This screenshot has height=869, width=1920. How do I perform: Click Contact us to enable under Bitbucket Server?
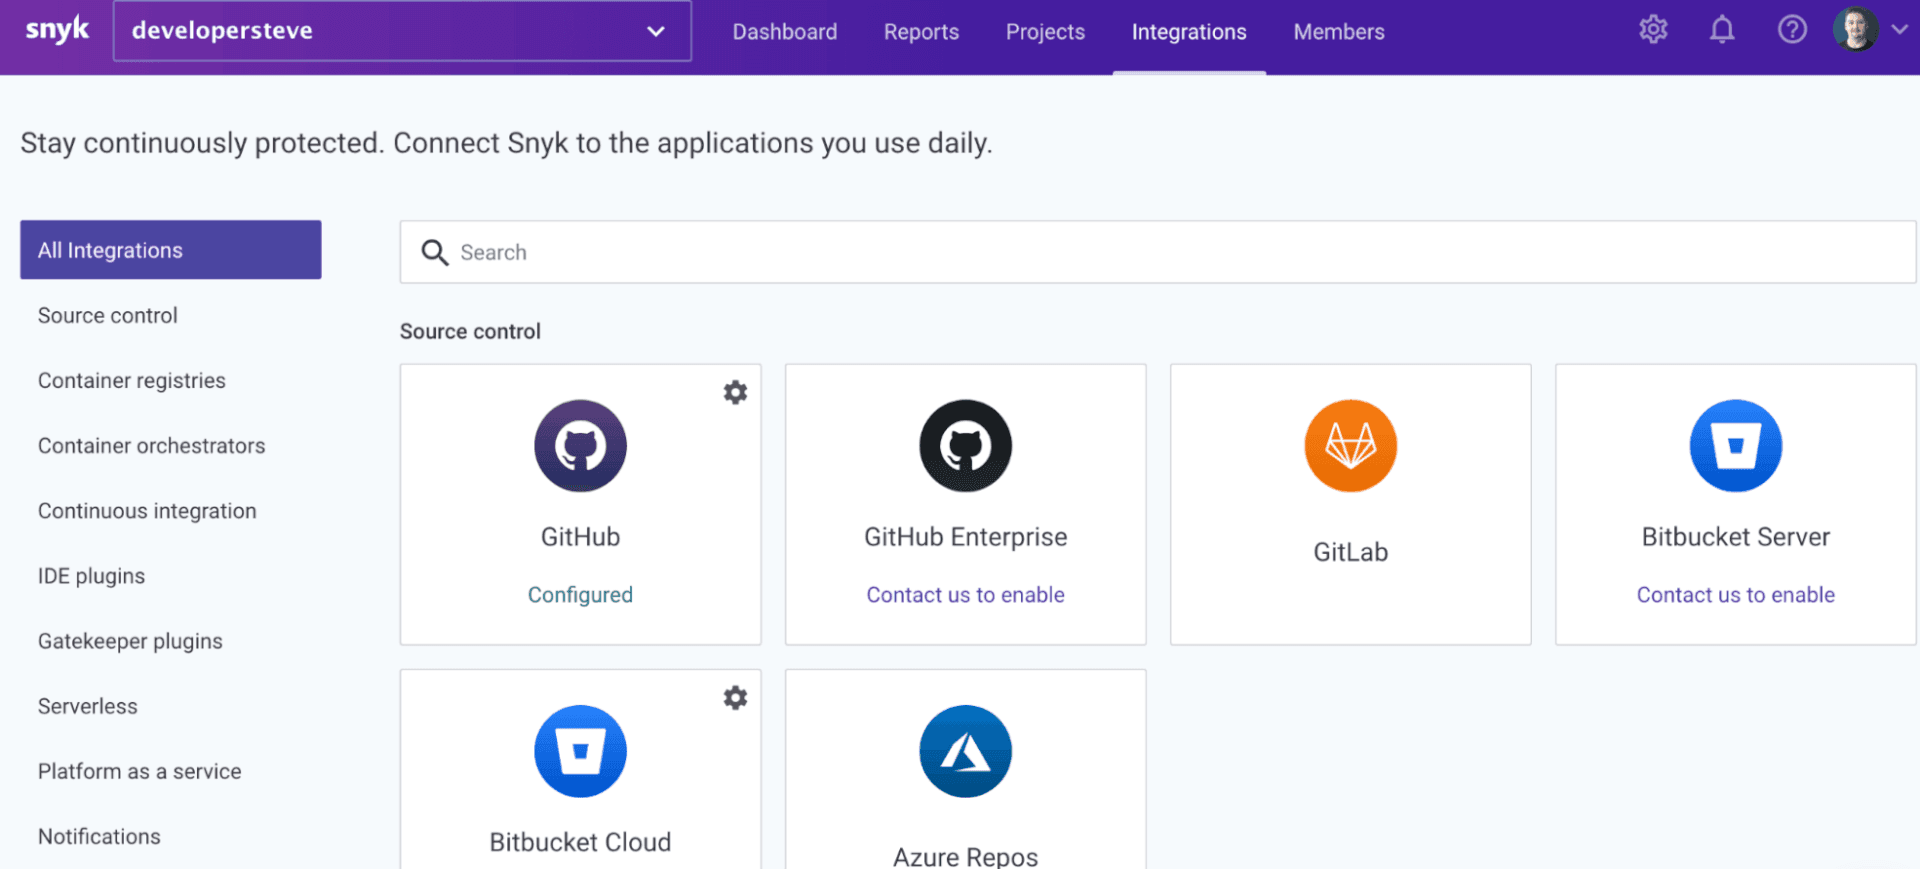[1735, 595]
